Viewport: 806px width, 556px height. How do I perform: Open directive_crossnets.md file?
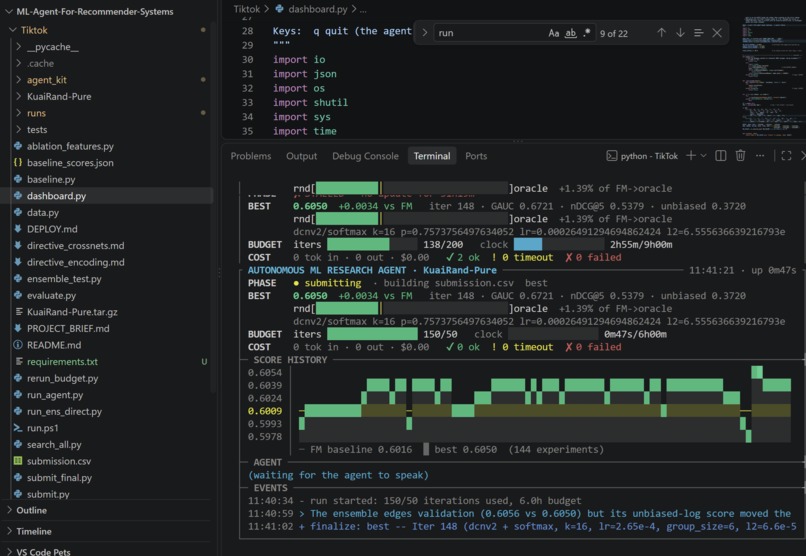(75, 245)
